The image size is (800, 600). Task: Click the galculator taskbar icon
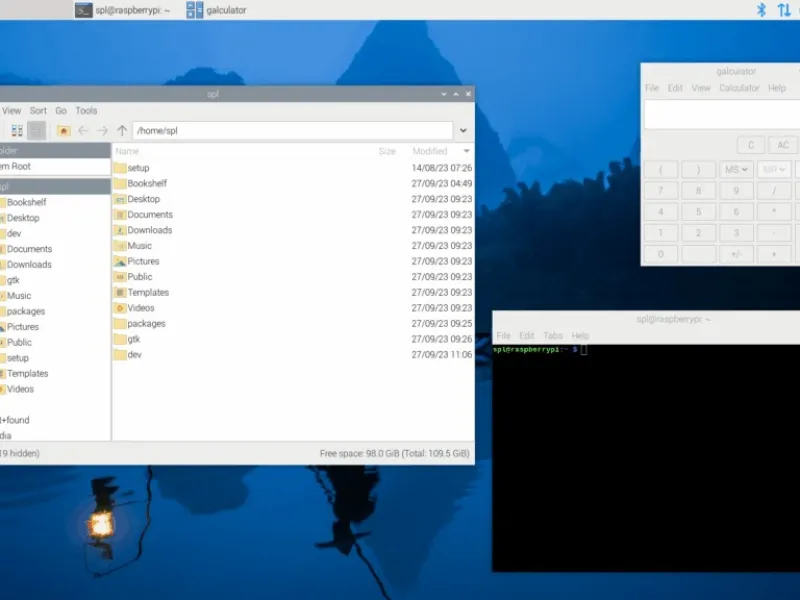coord(194,10)
